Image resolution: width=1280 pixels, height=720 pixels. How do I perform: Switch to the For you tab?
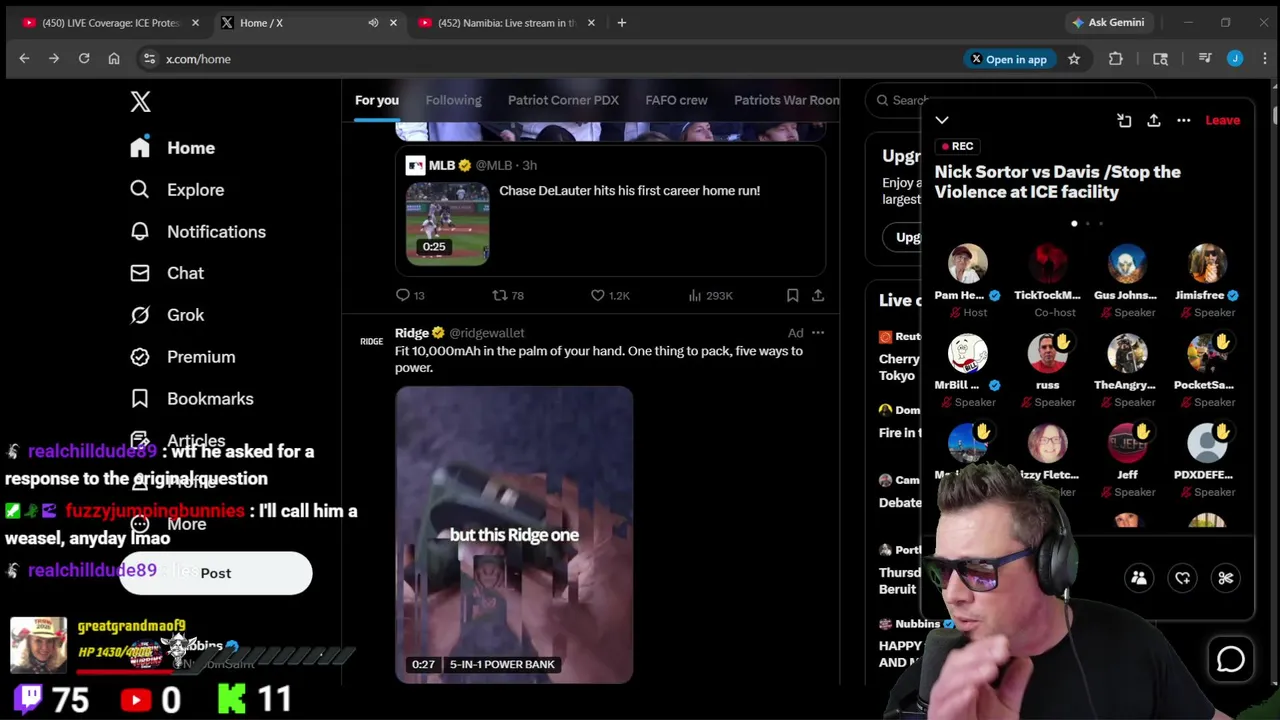click(377, 100)
